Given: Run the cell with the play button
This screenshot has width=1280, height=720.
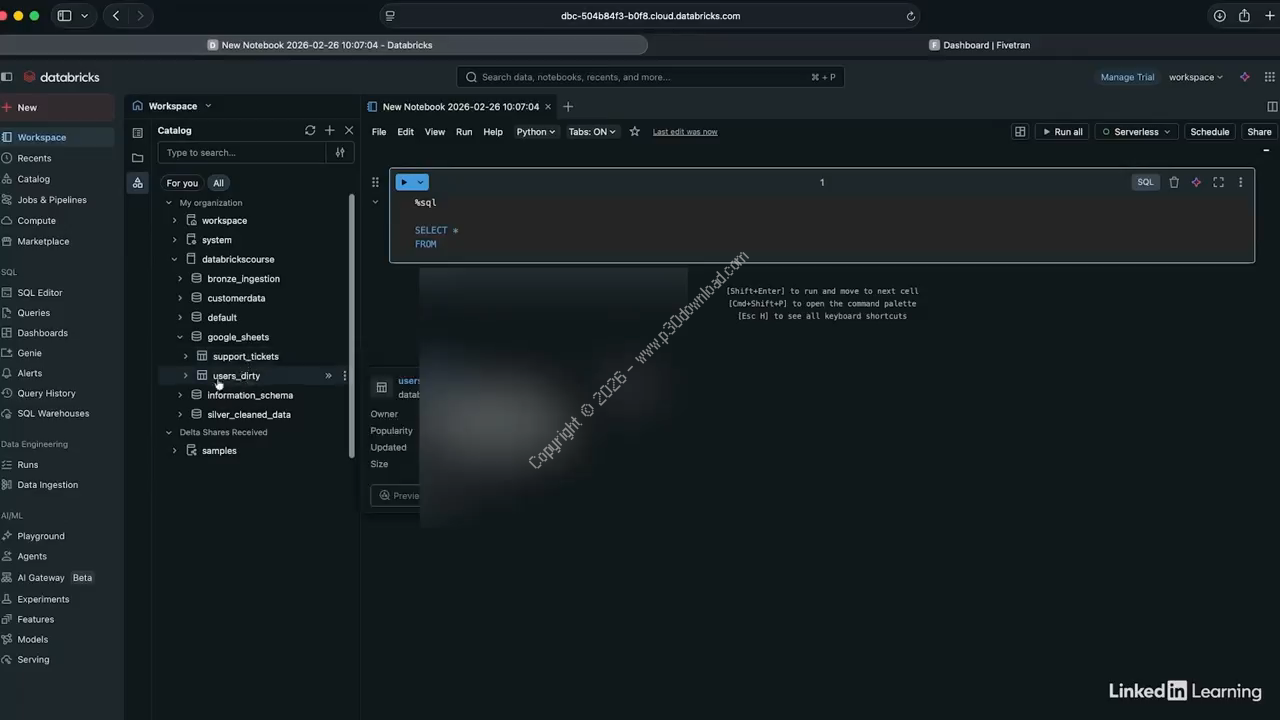Looking at the screenshot, I should coord(404,182).
